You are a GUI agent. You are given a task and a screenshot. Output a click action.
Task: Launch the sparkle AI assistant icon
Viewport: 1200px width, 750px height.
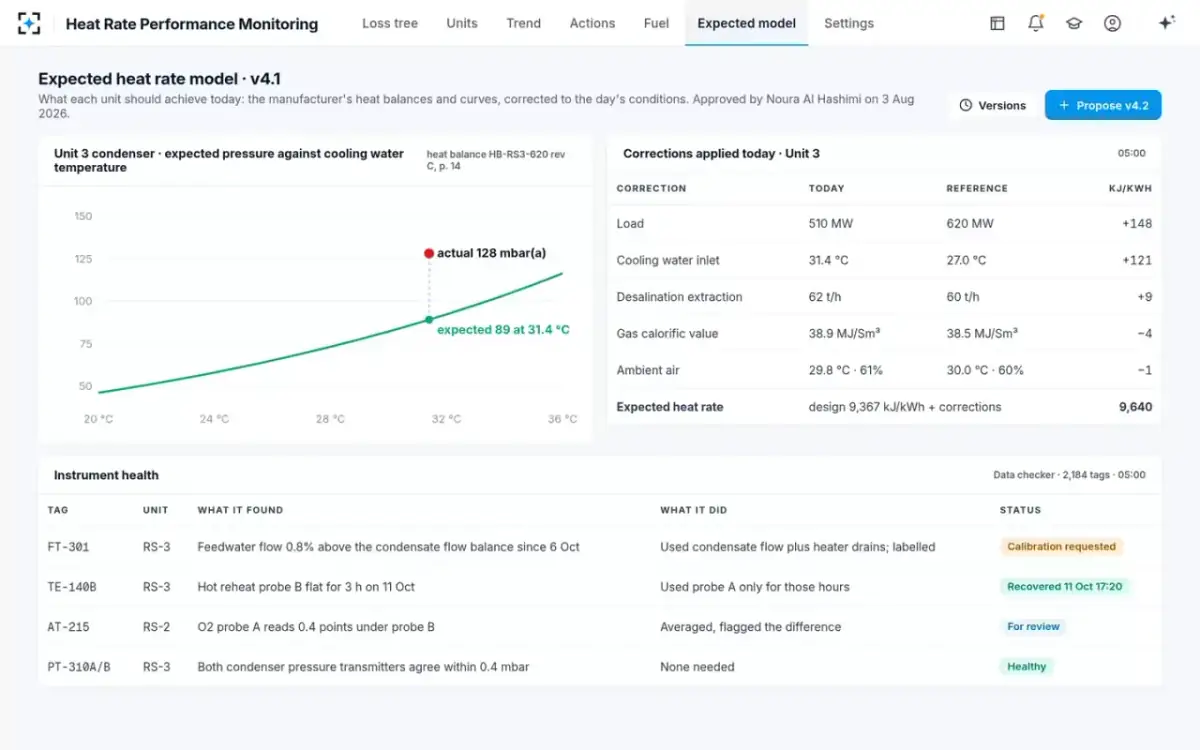pyautogui.click(x=1166, y=23)
